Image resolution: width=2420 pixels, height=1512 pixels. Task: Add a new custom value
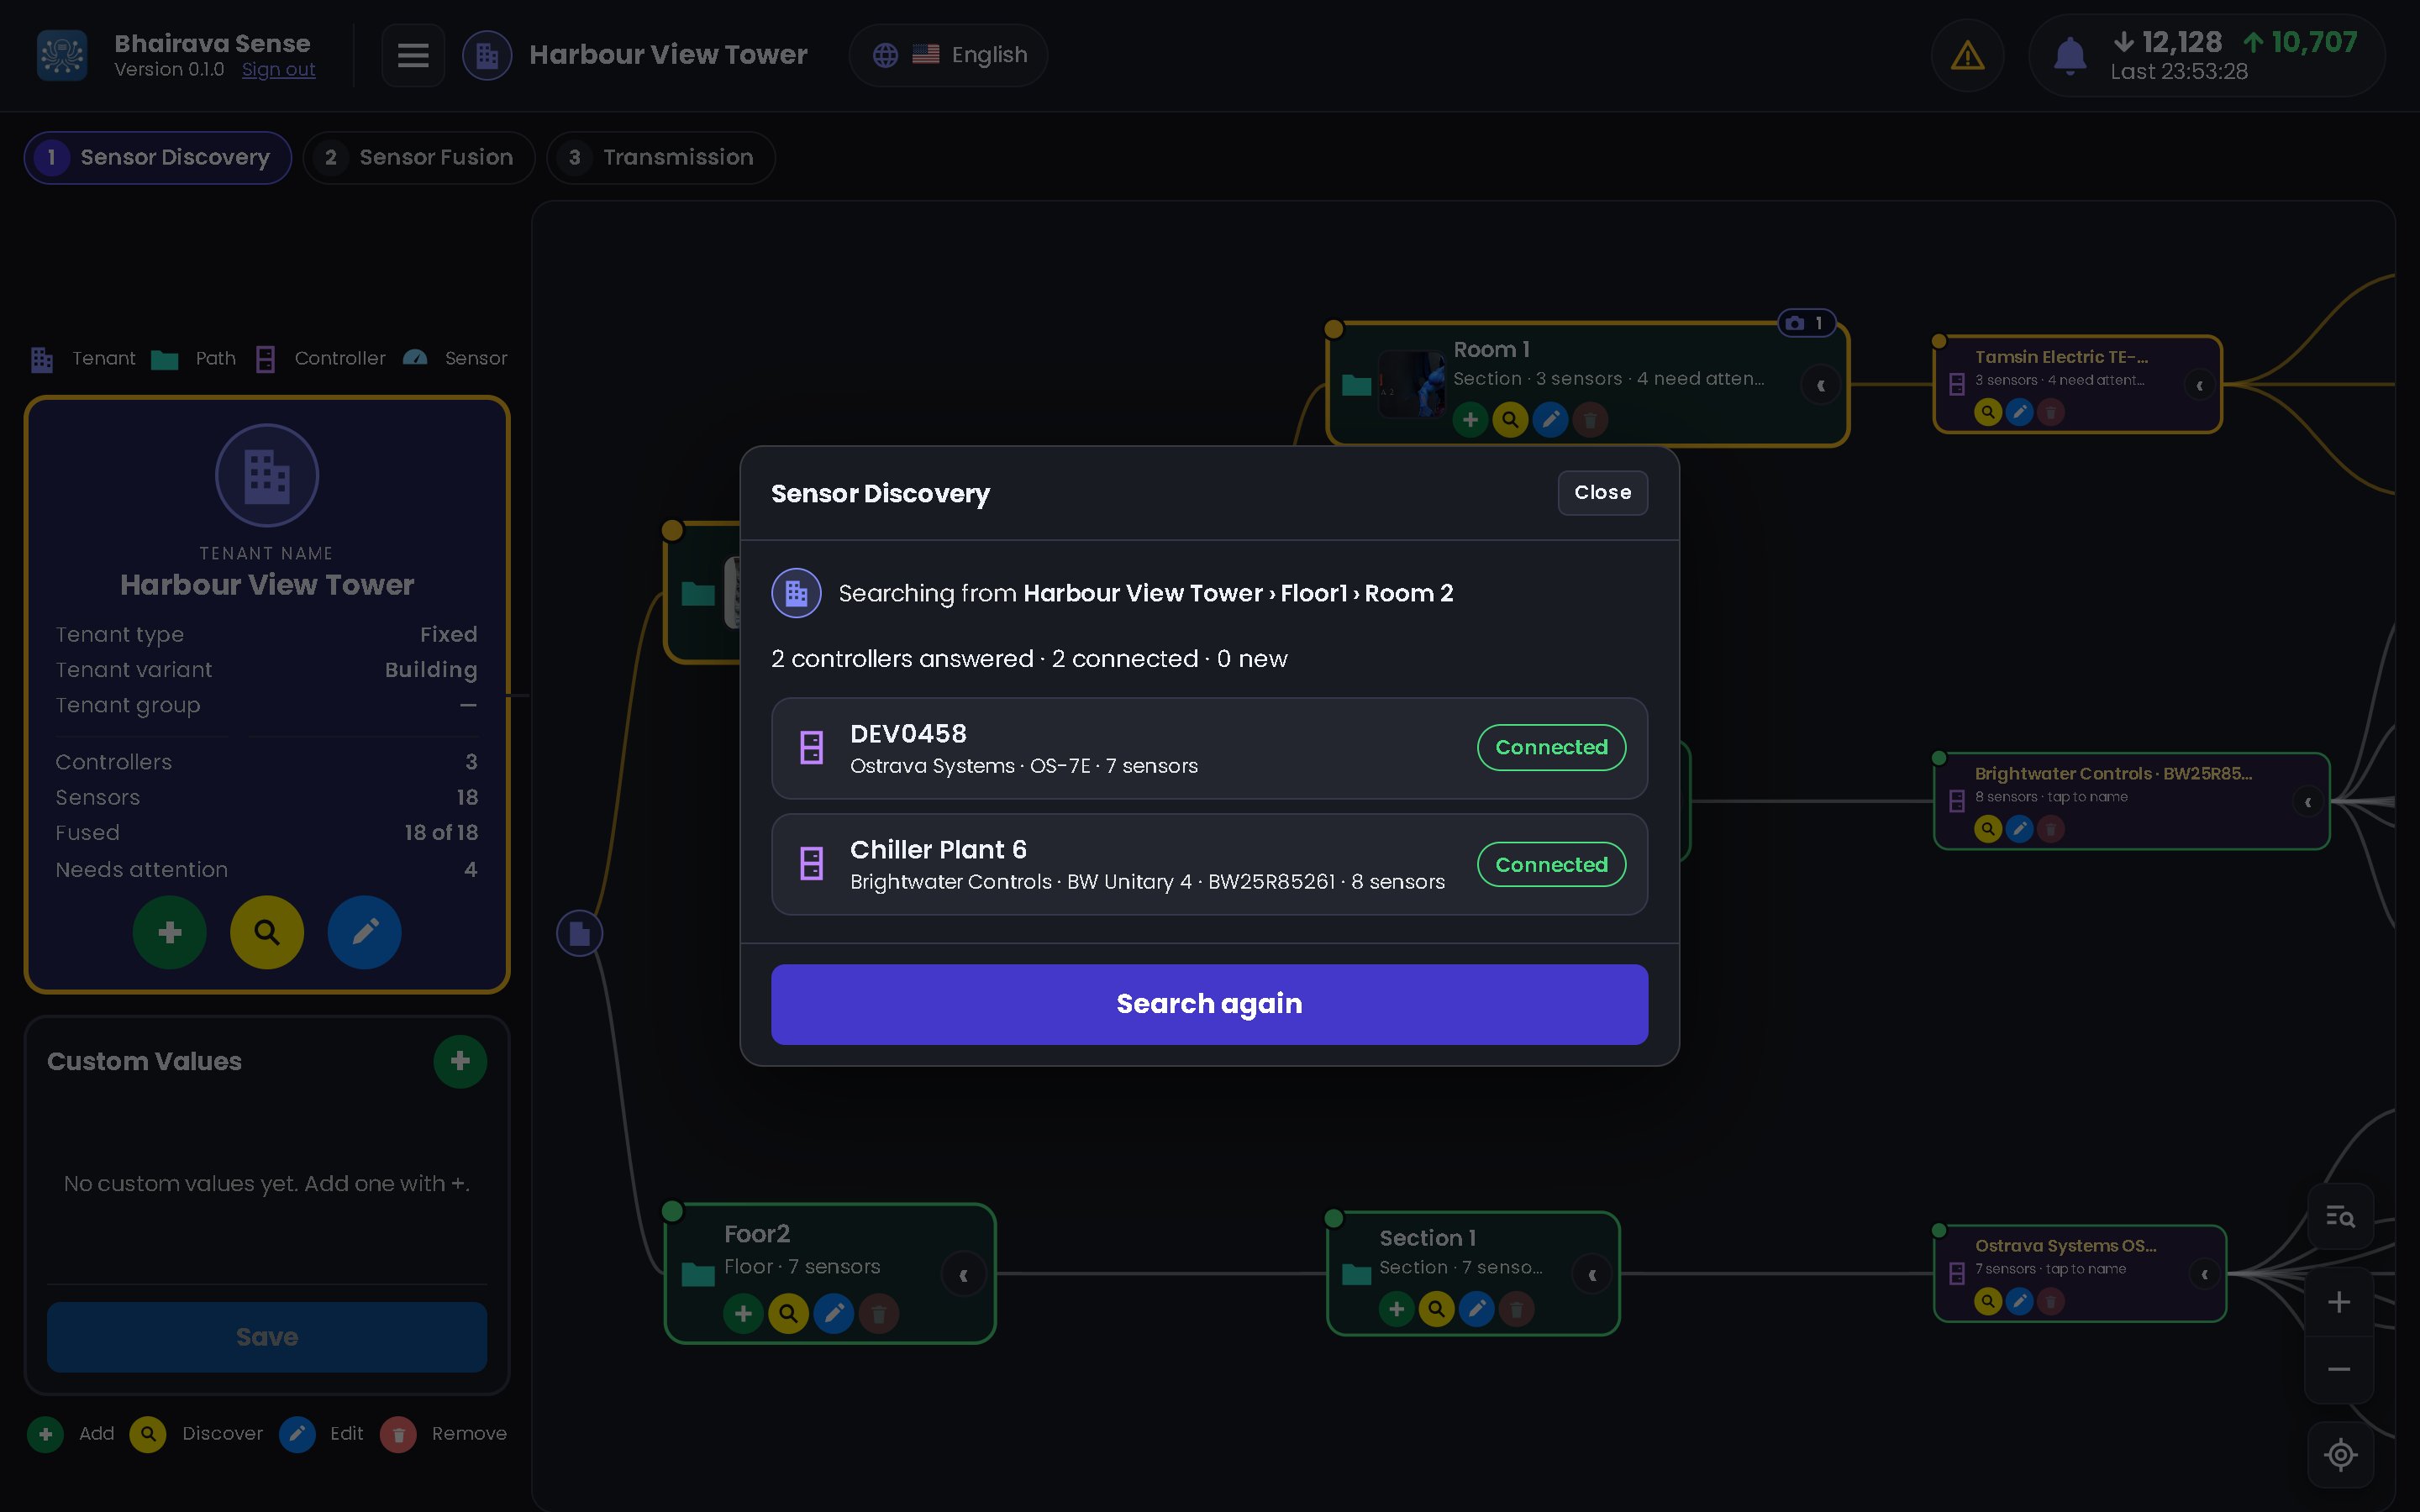(460, 1061)
